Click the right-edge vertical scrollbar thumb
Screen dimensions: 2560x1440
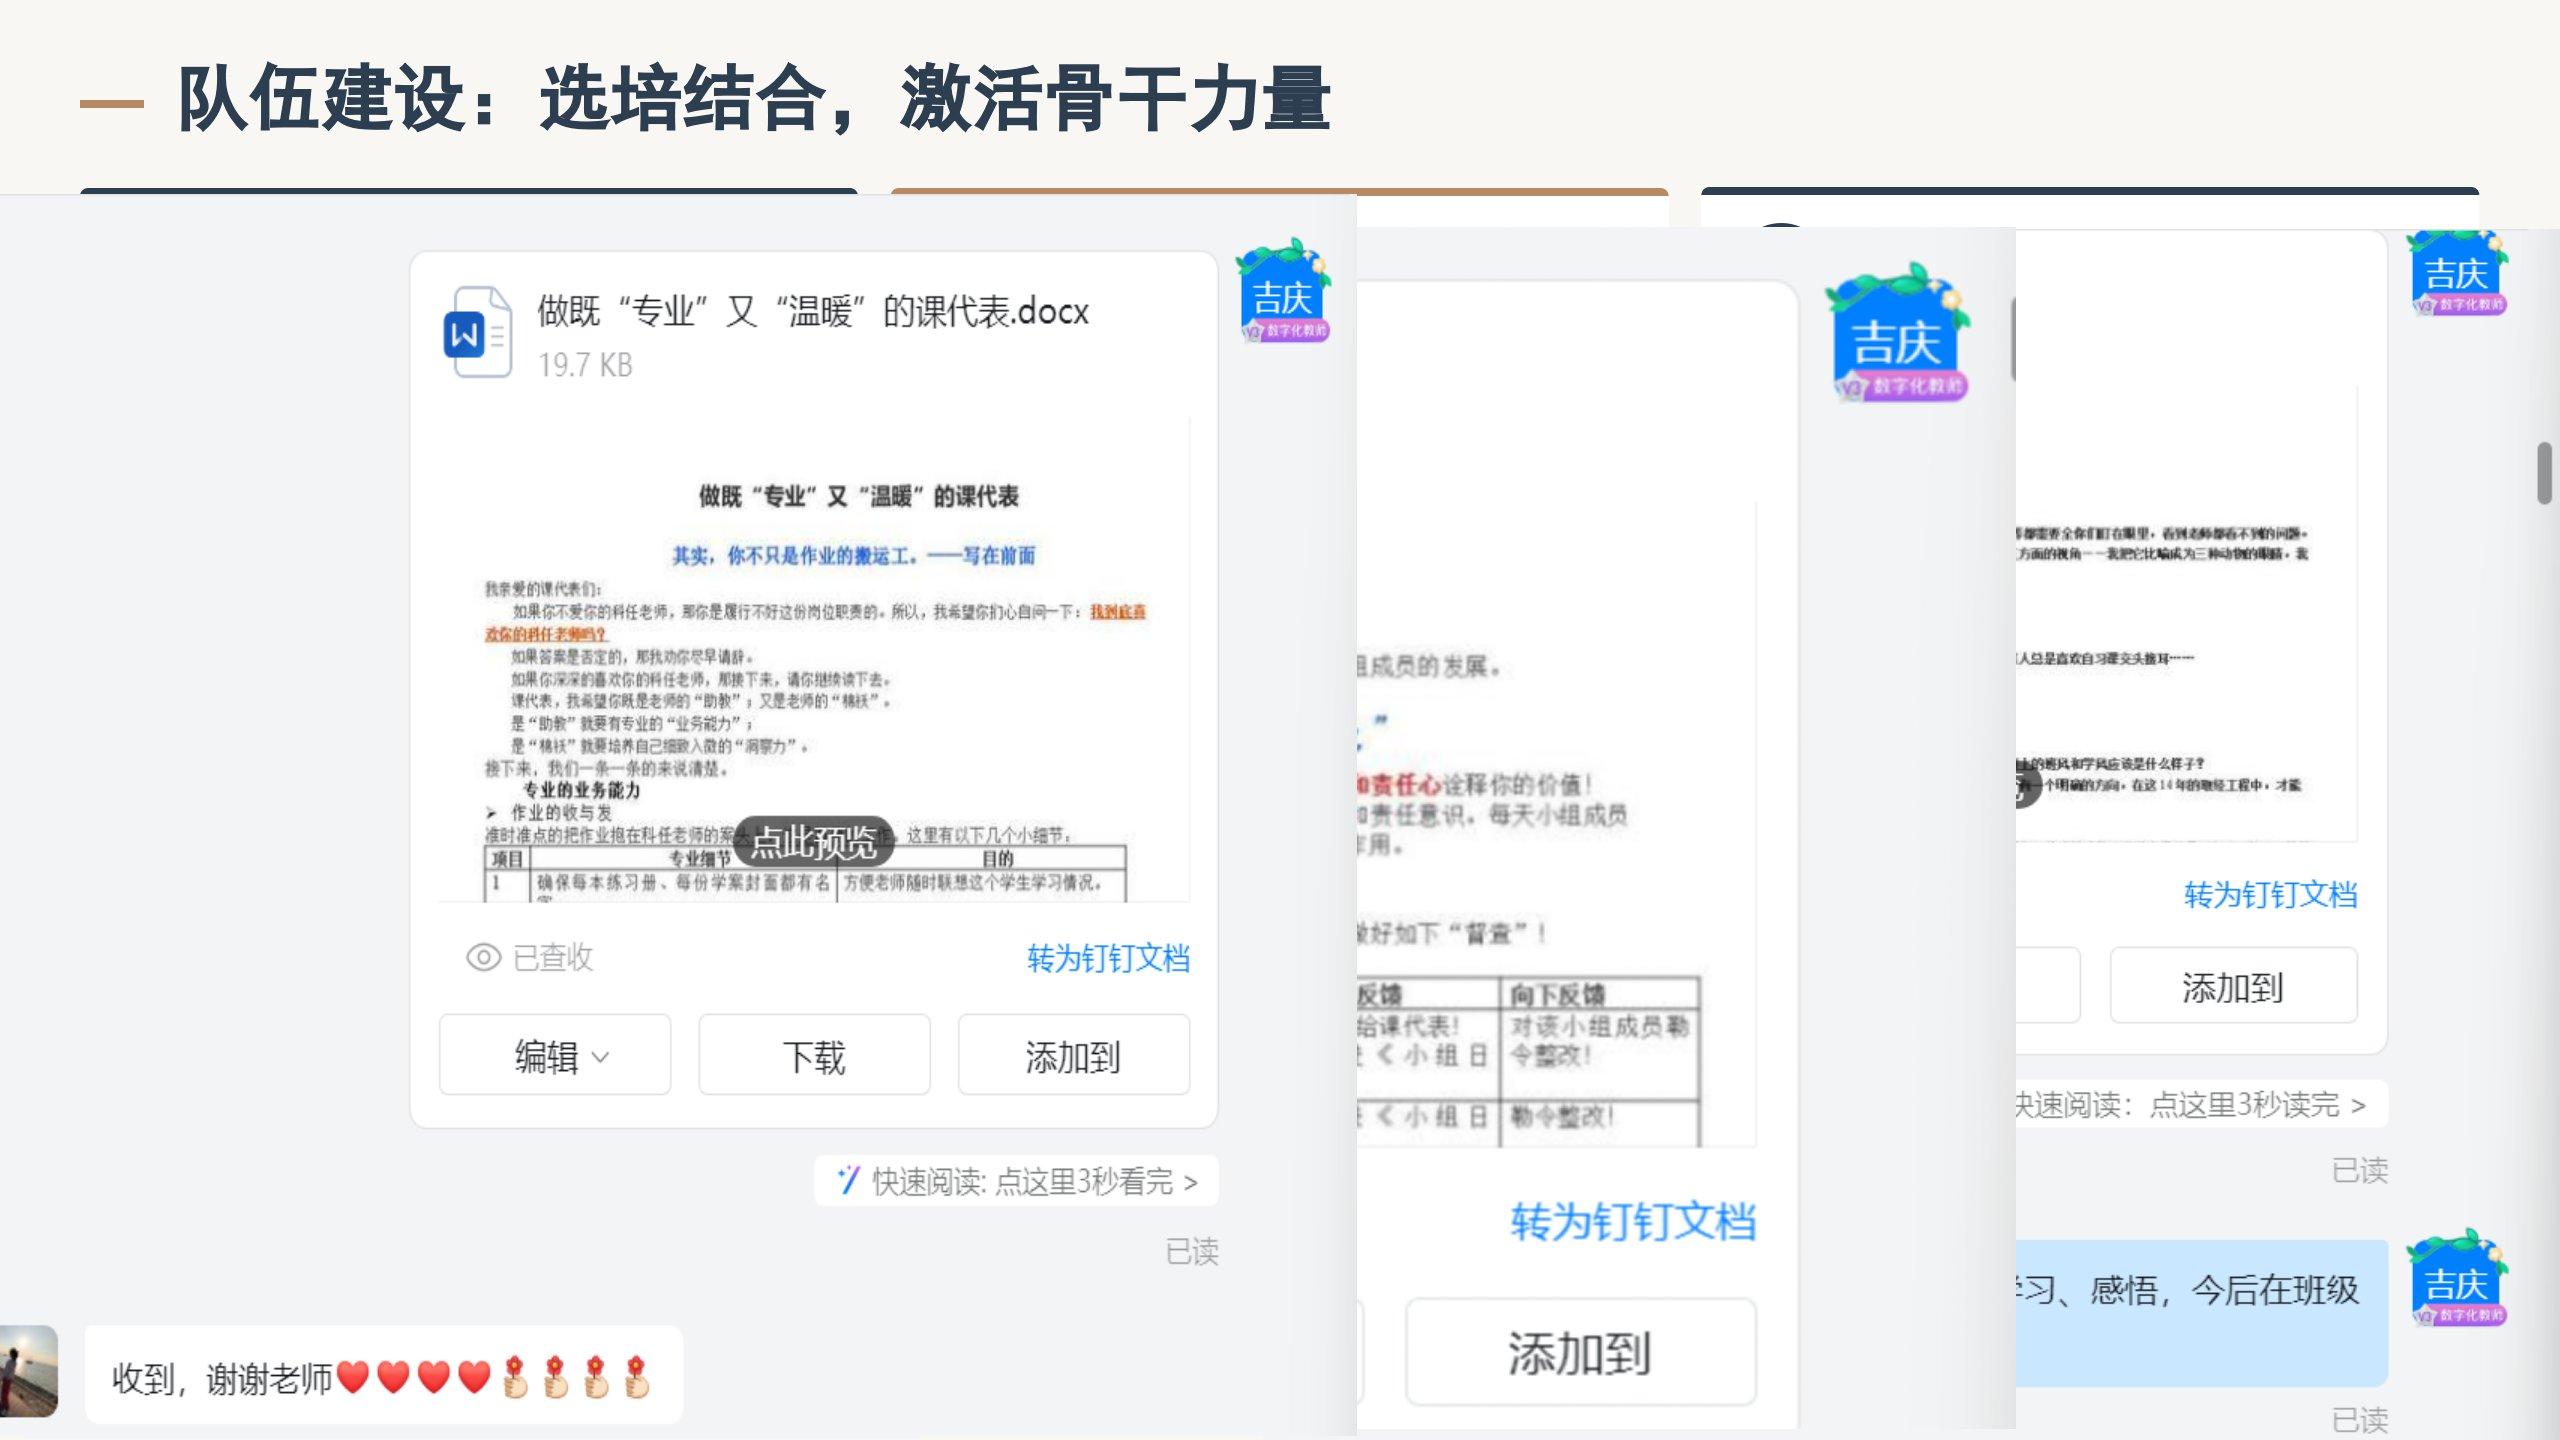2544,472
